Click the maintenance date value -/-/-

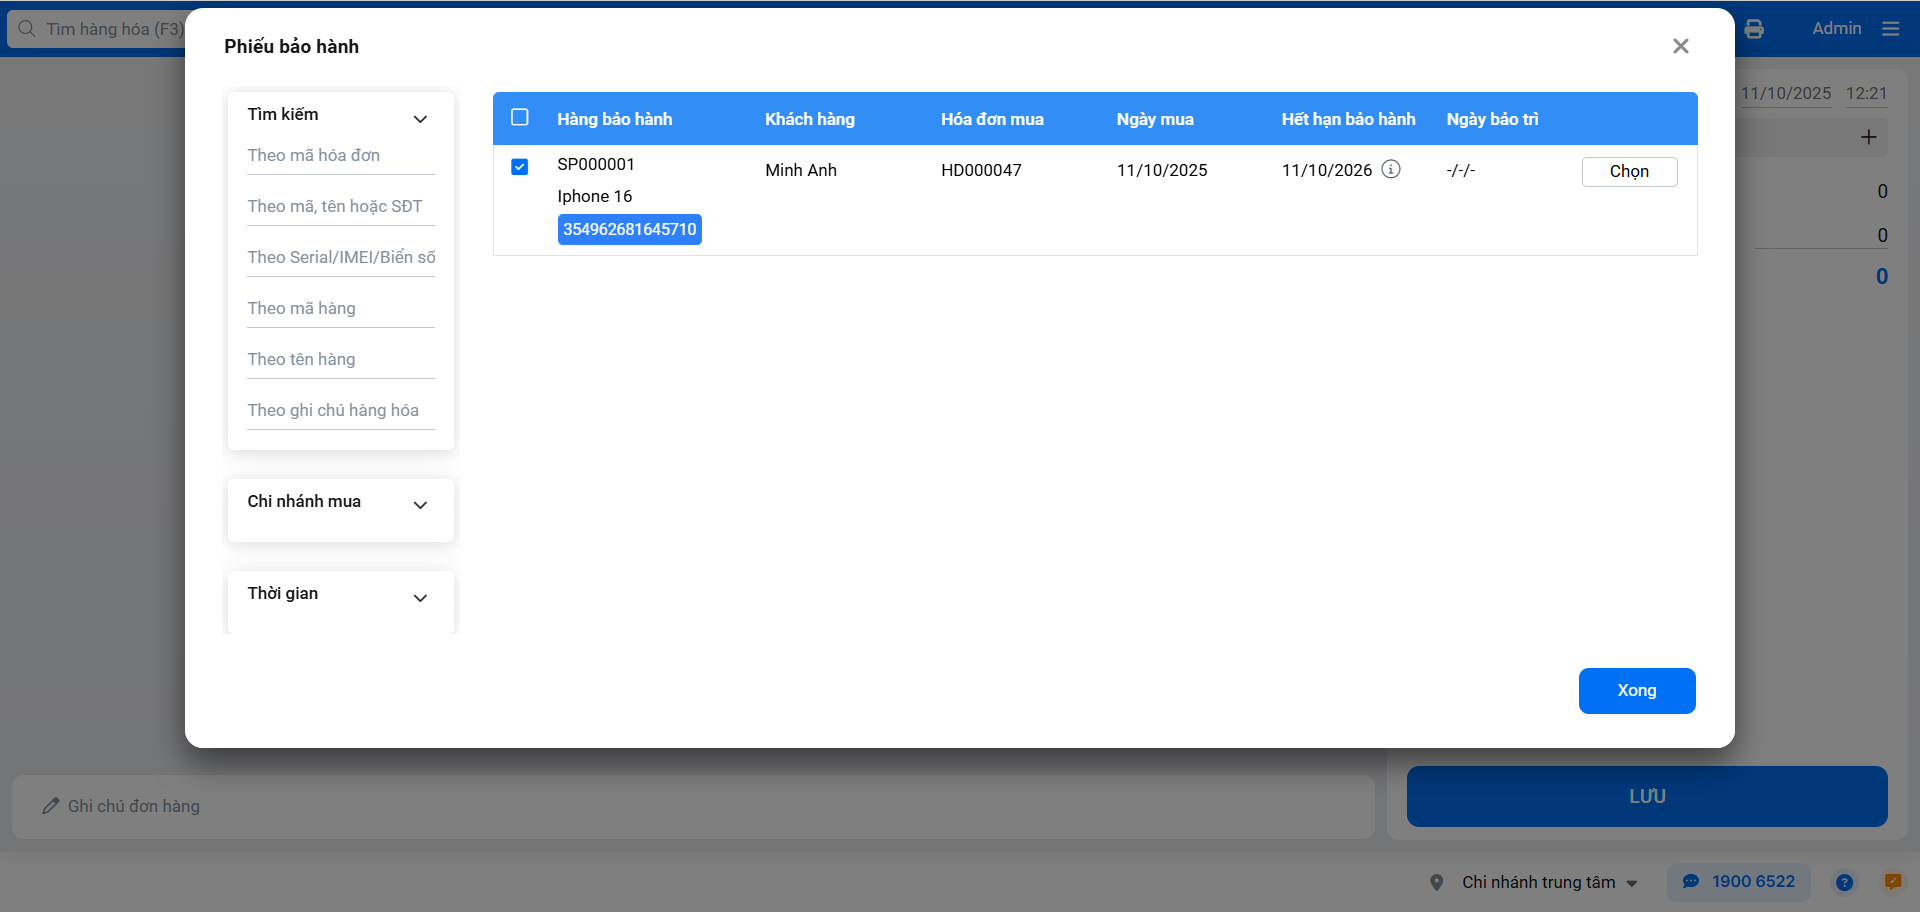click(1460, 170)
